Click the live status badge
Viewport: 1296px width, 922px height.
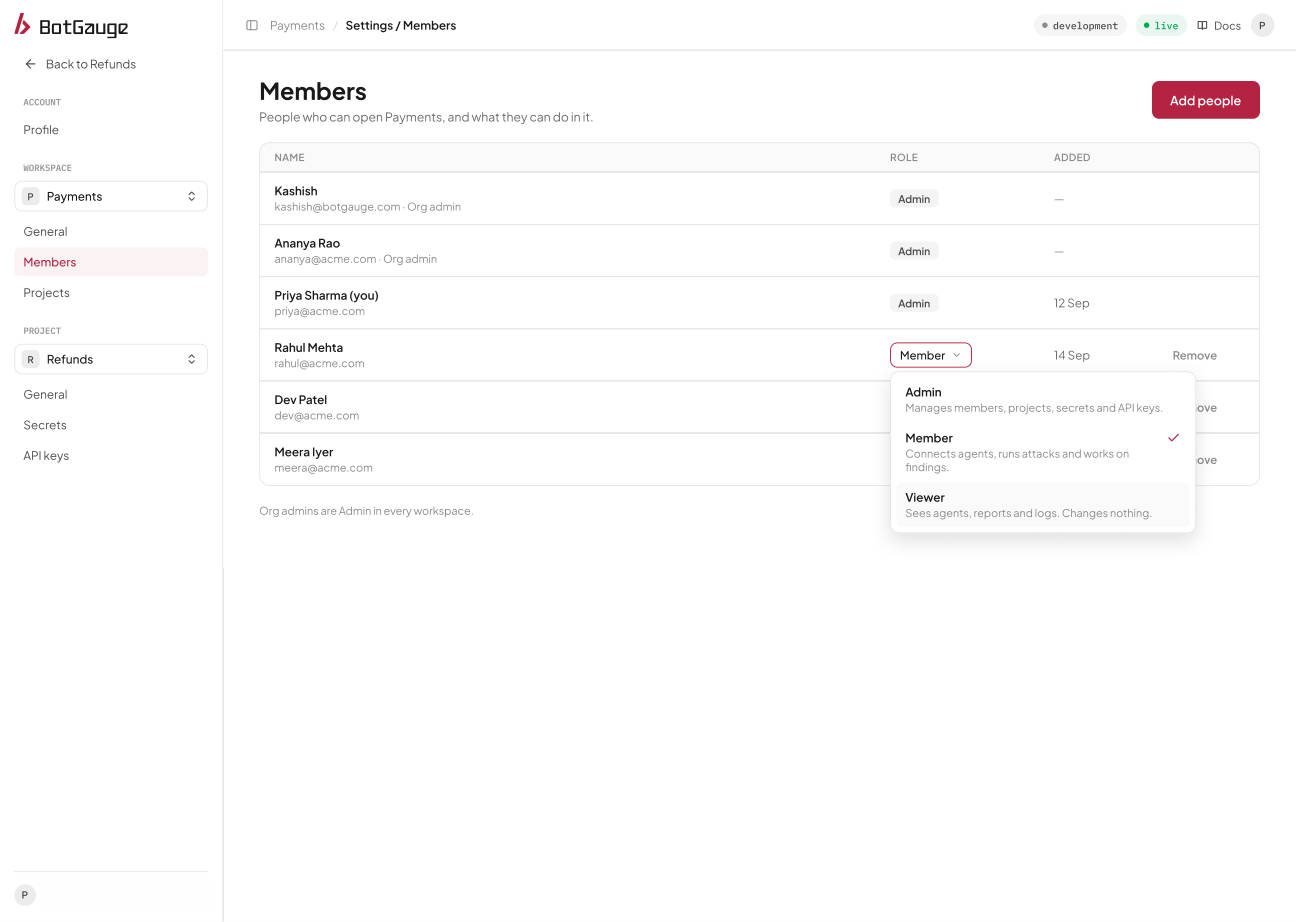point(1160,25)
